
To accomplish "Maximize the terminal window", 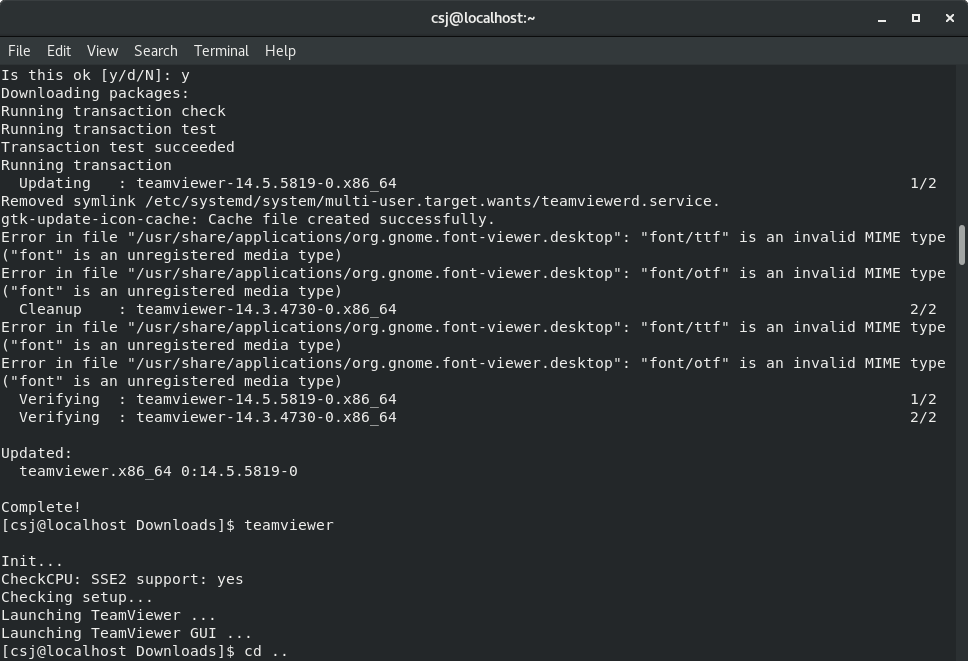I will tap(916, 19).
